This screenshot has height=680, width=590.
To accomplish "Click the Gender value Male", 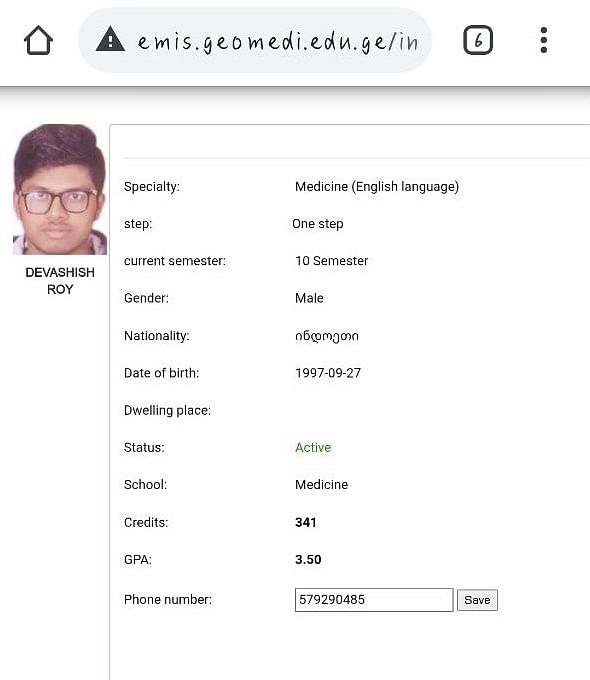I will (x=309, y=298).
